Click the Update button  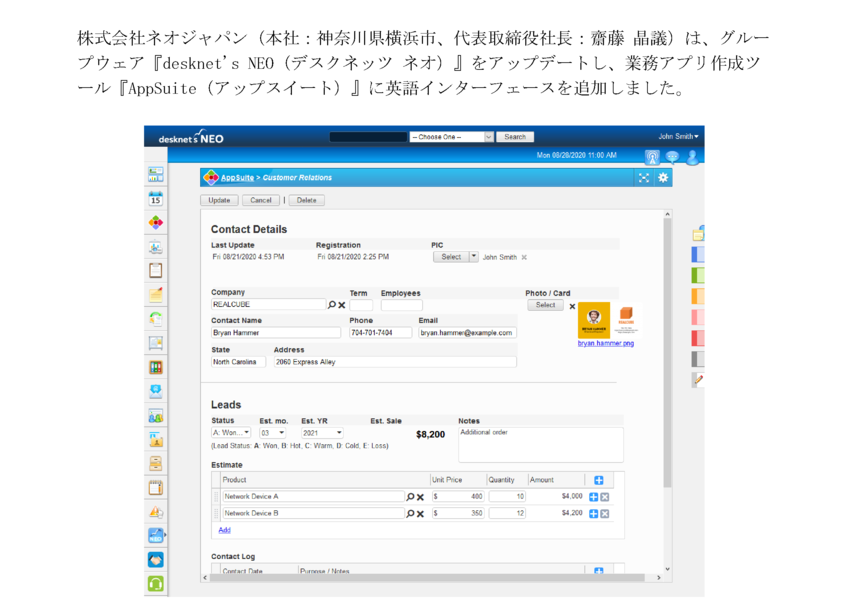(219, 200)
